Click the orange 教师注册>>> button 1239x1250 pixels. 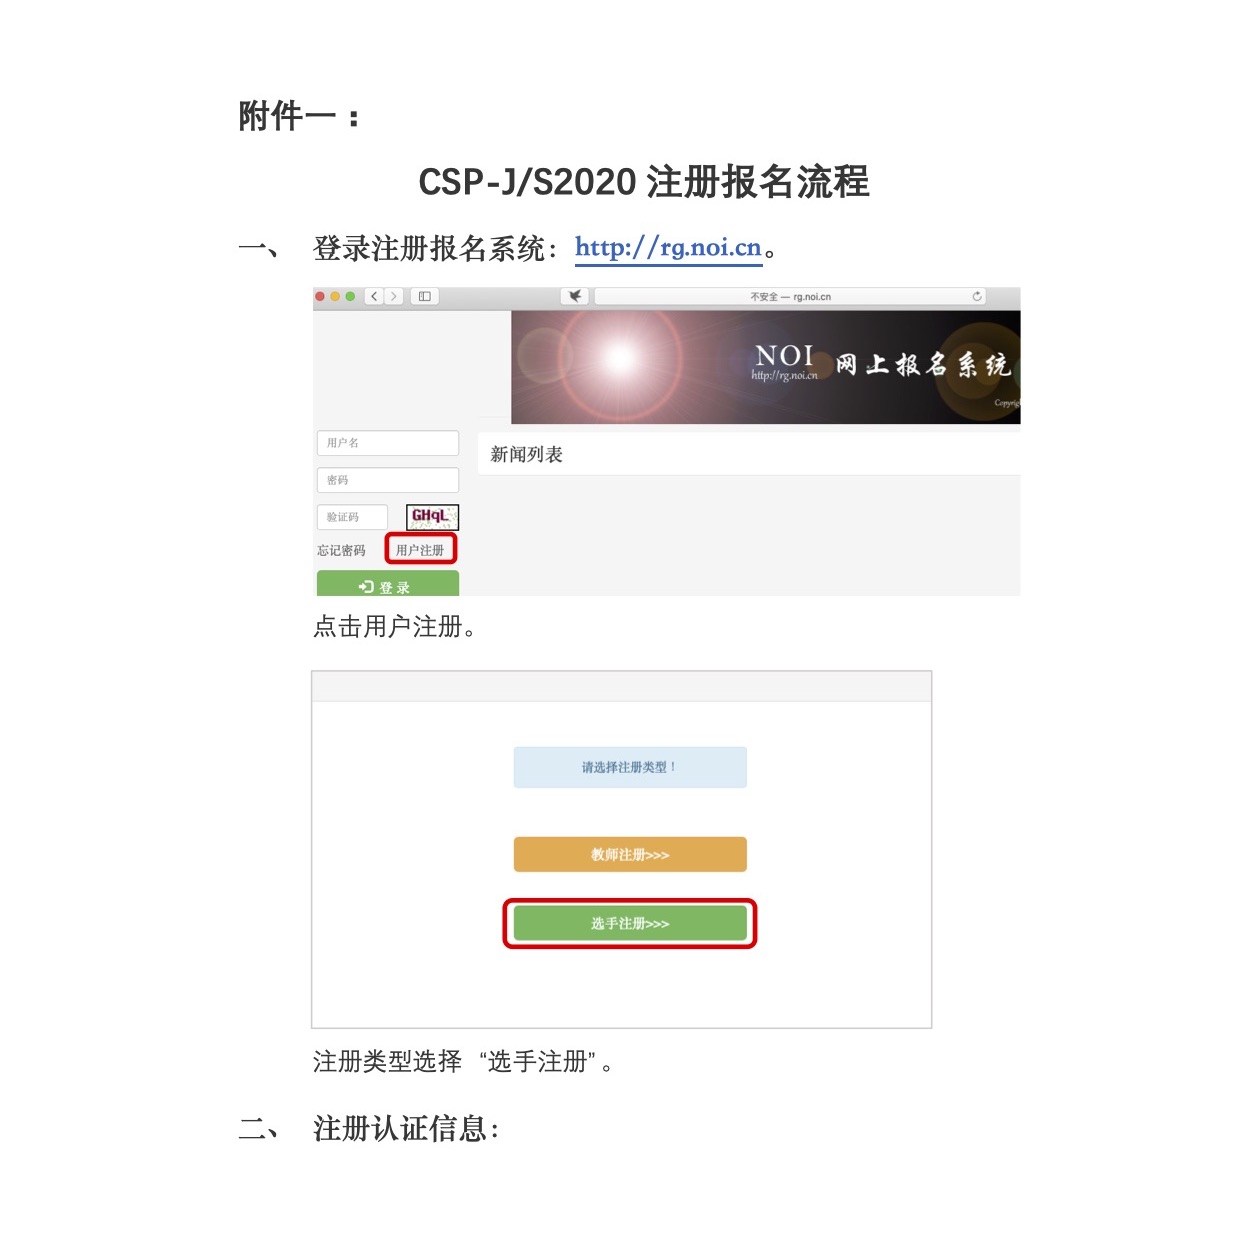click(x=630, y=855)
